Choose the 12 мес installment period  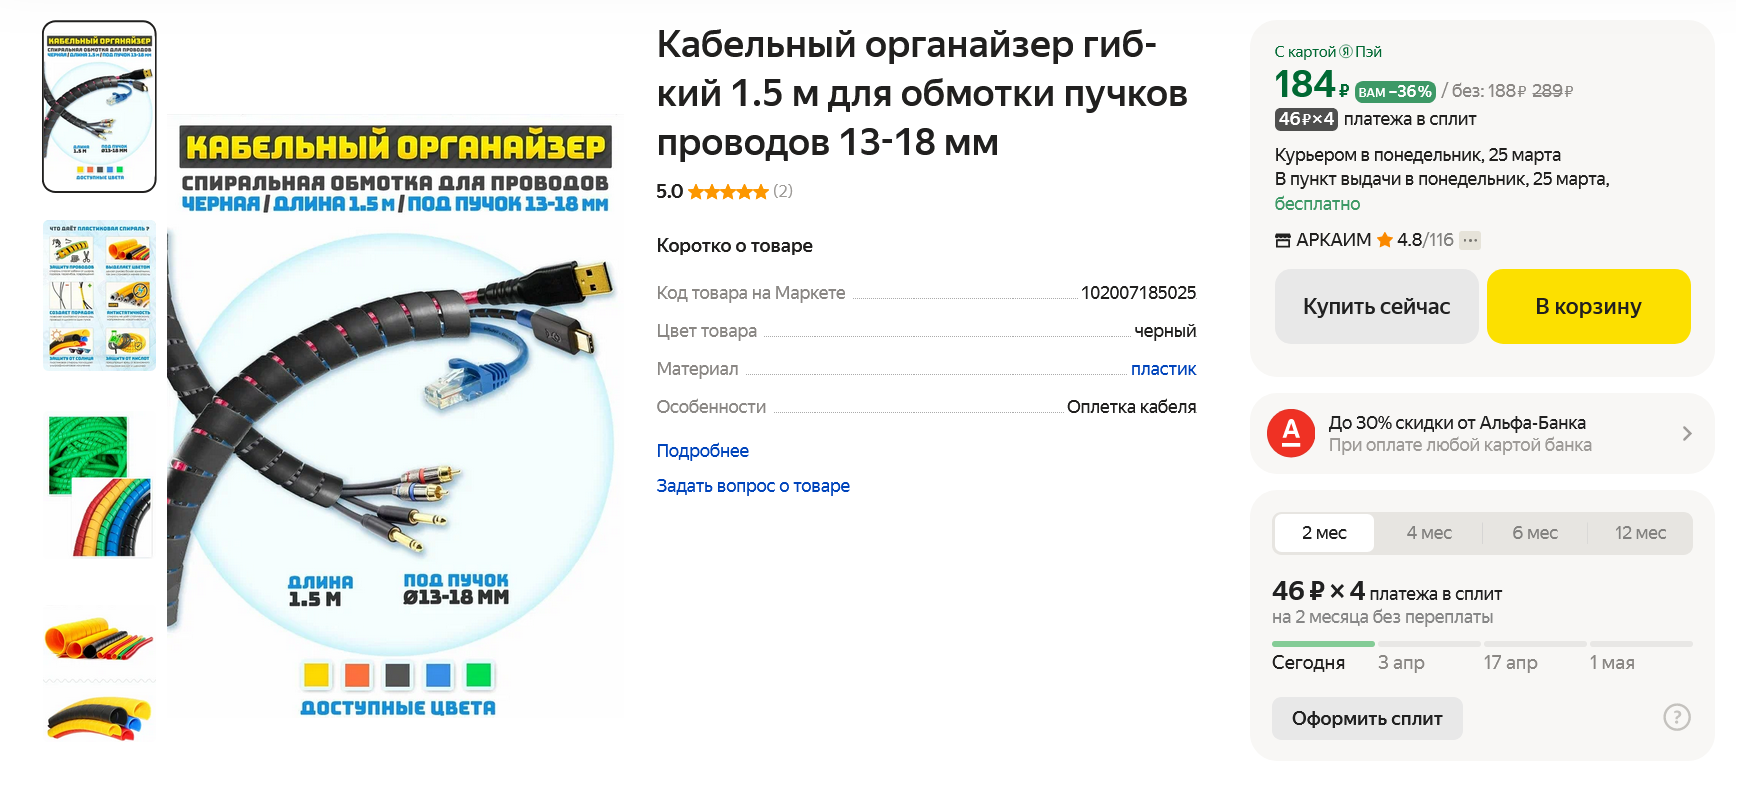(x=1640, y=533)
